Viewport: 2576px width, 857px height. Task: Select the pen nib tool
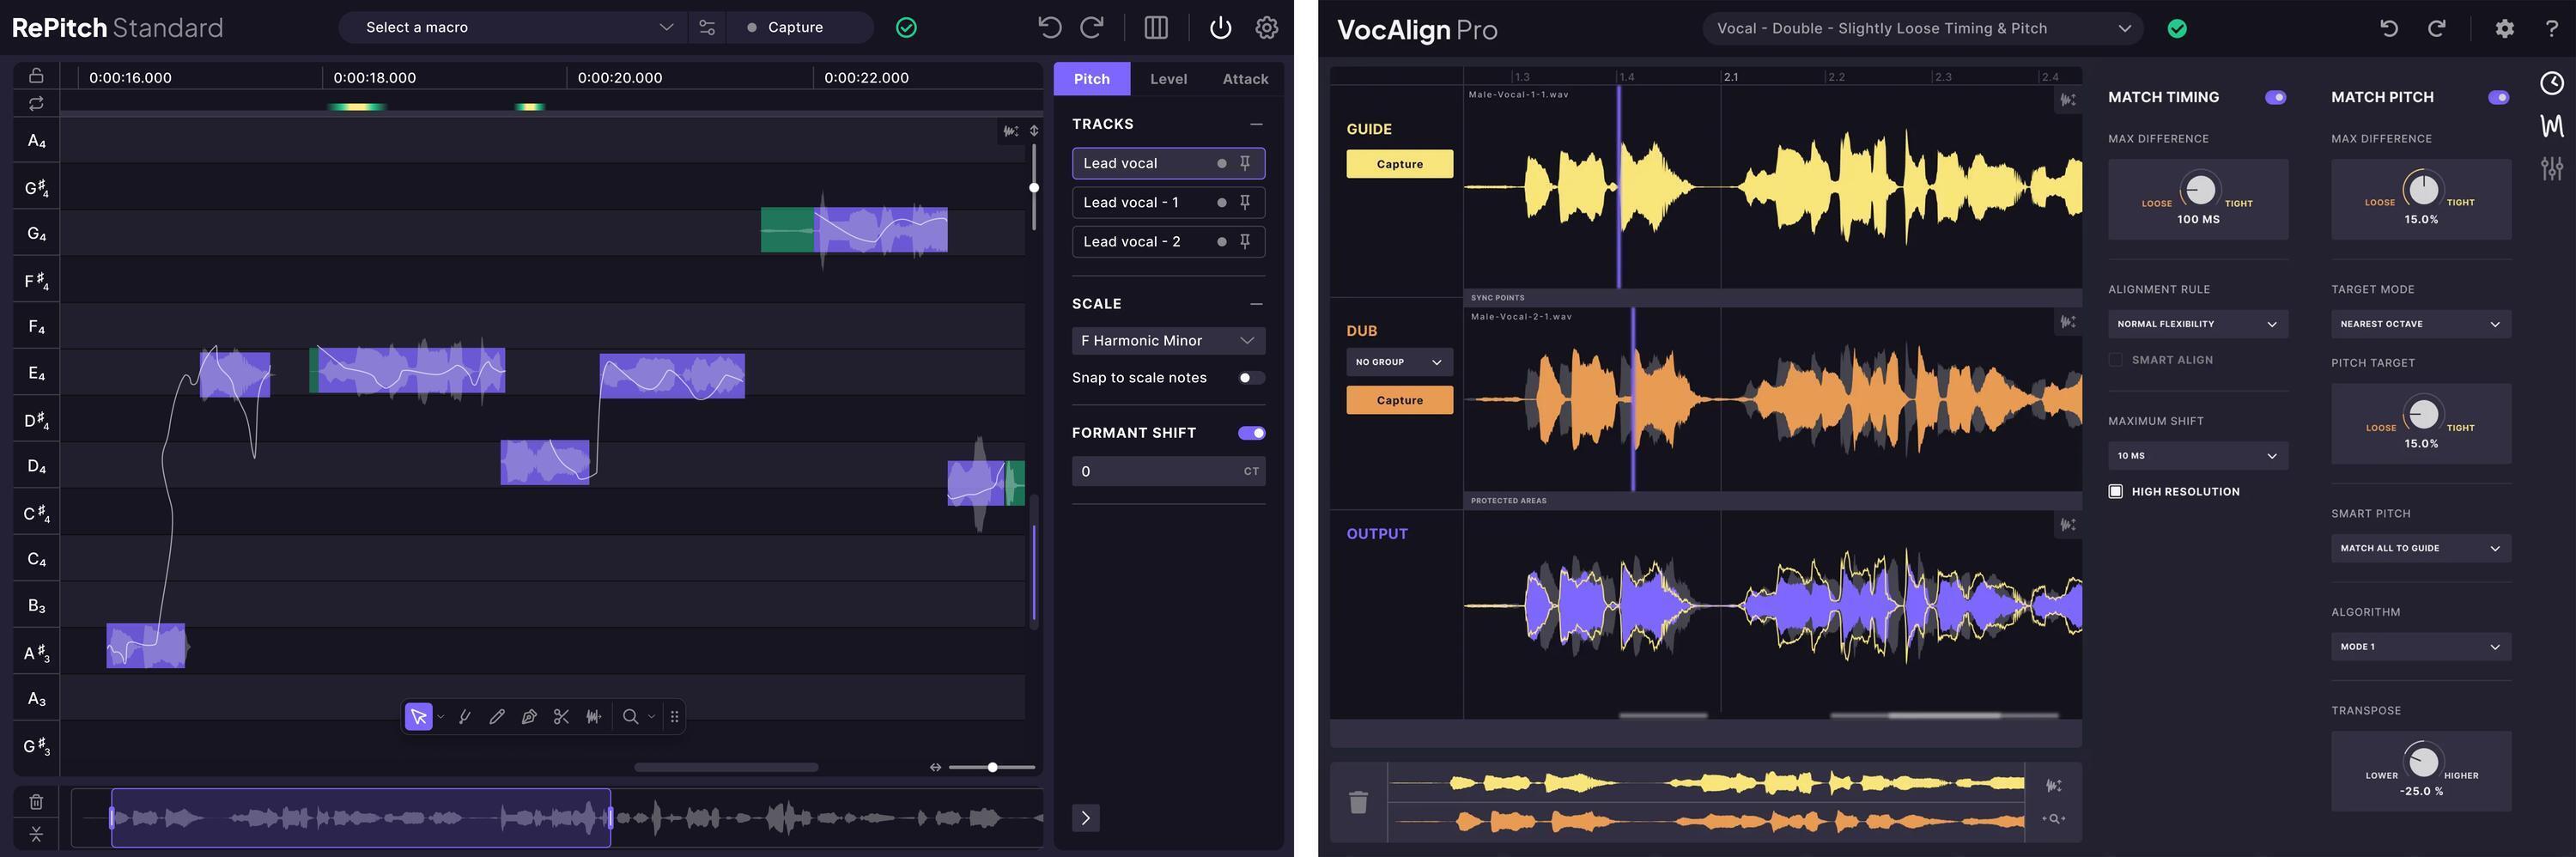(x=529, y=716)
